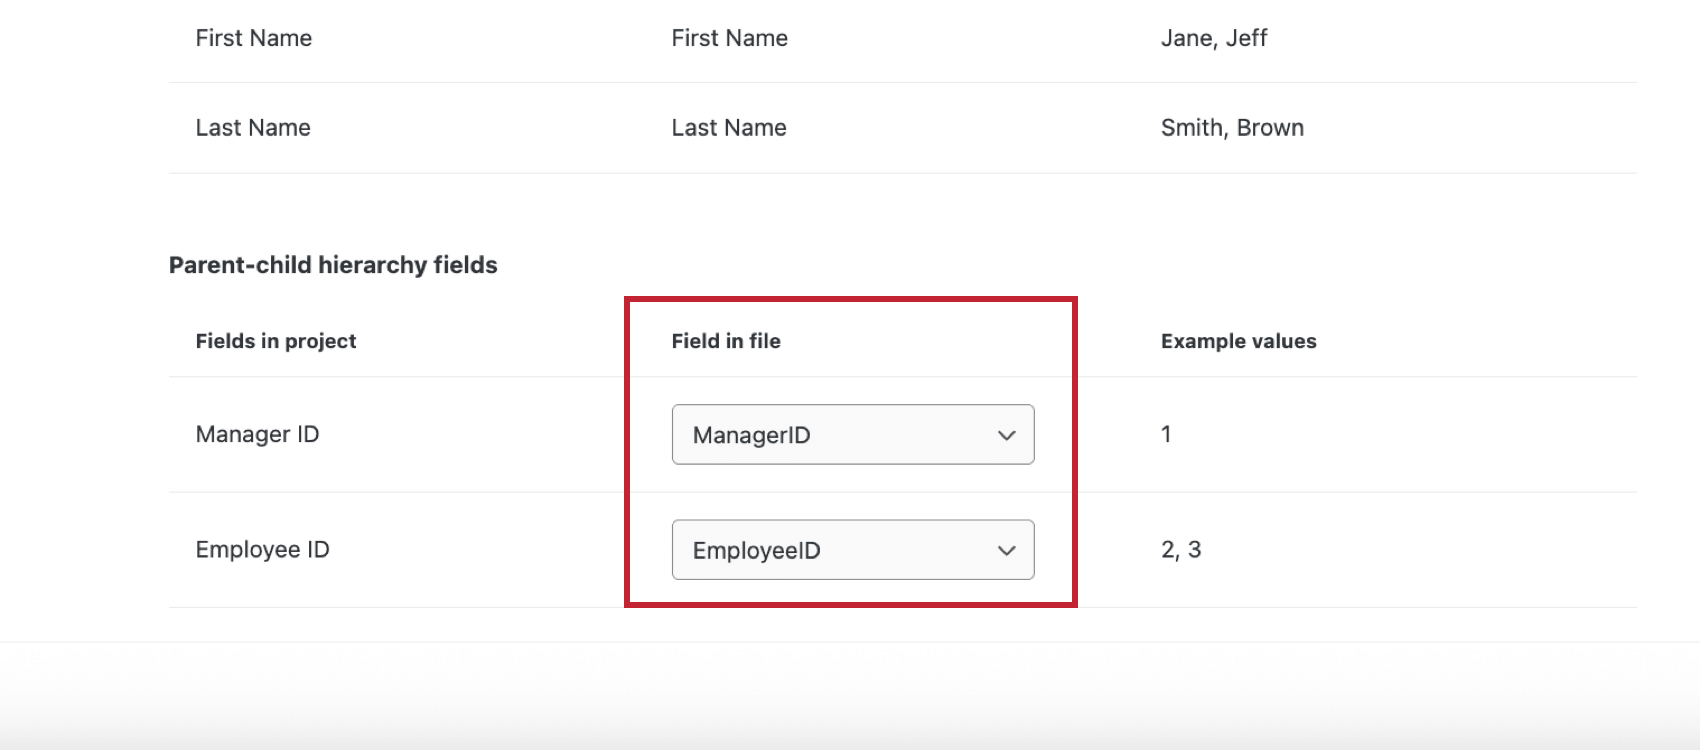
Task: Click the chevron arrow beside ManagerID
Action: click(x=1007, y=435)
